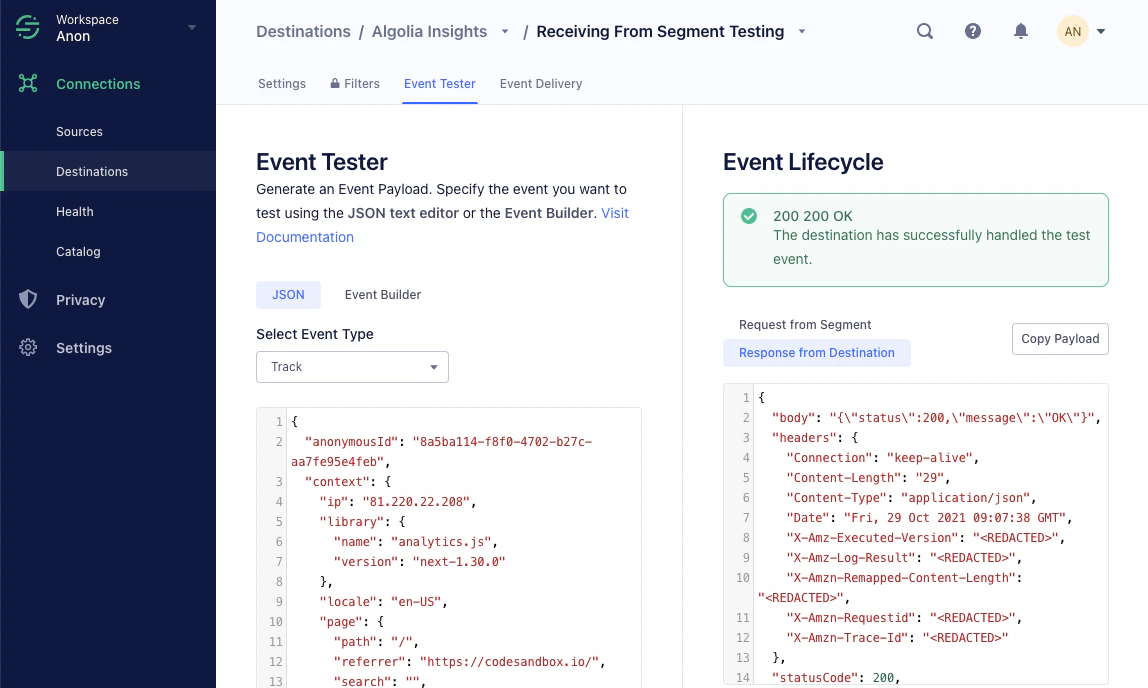
Task: Open the search icon in the top bar
Action: click(924, 31)
